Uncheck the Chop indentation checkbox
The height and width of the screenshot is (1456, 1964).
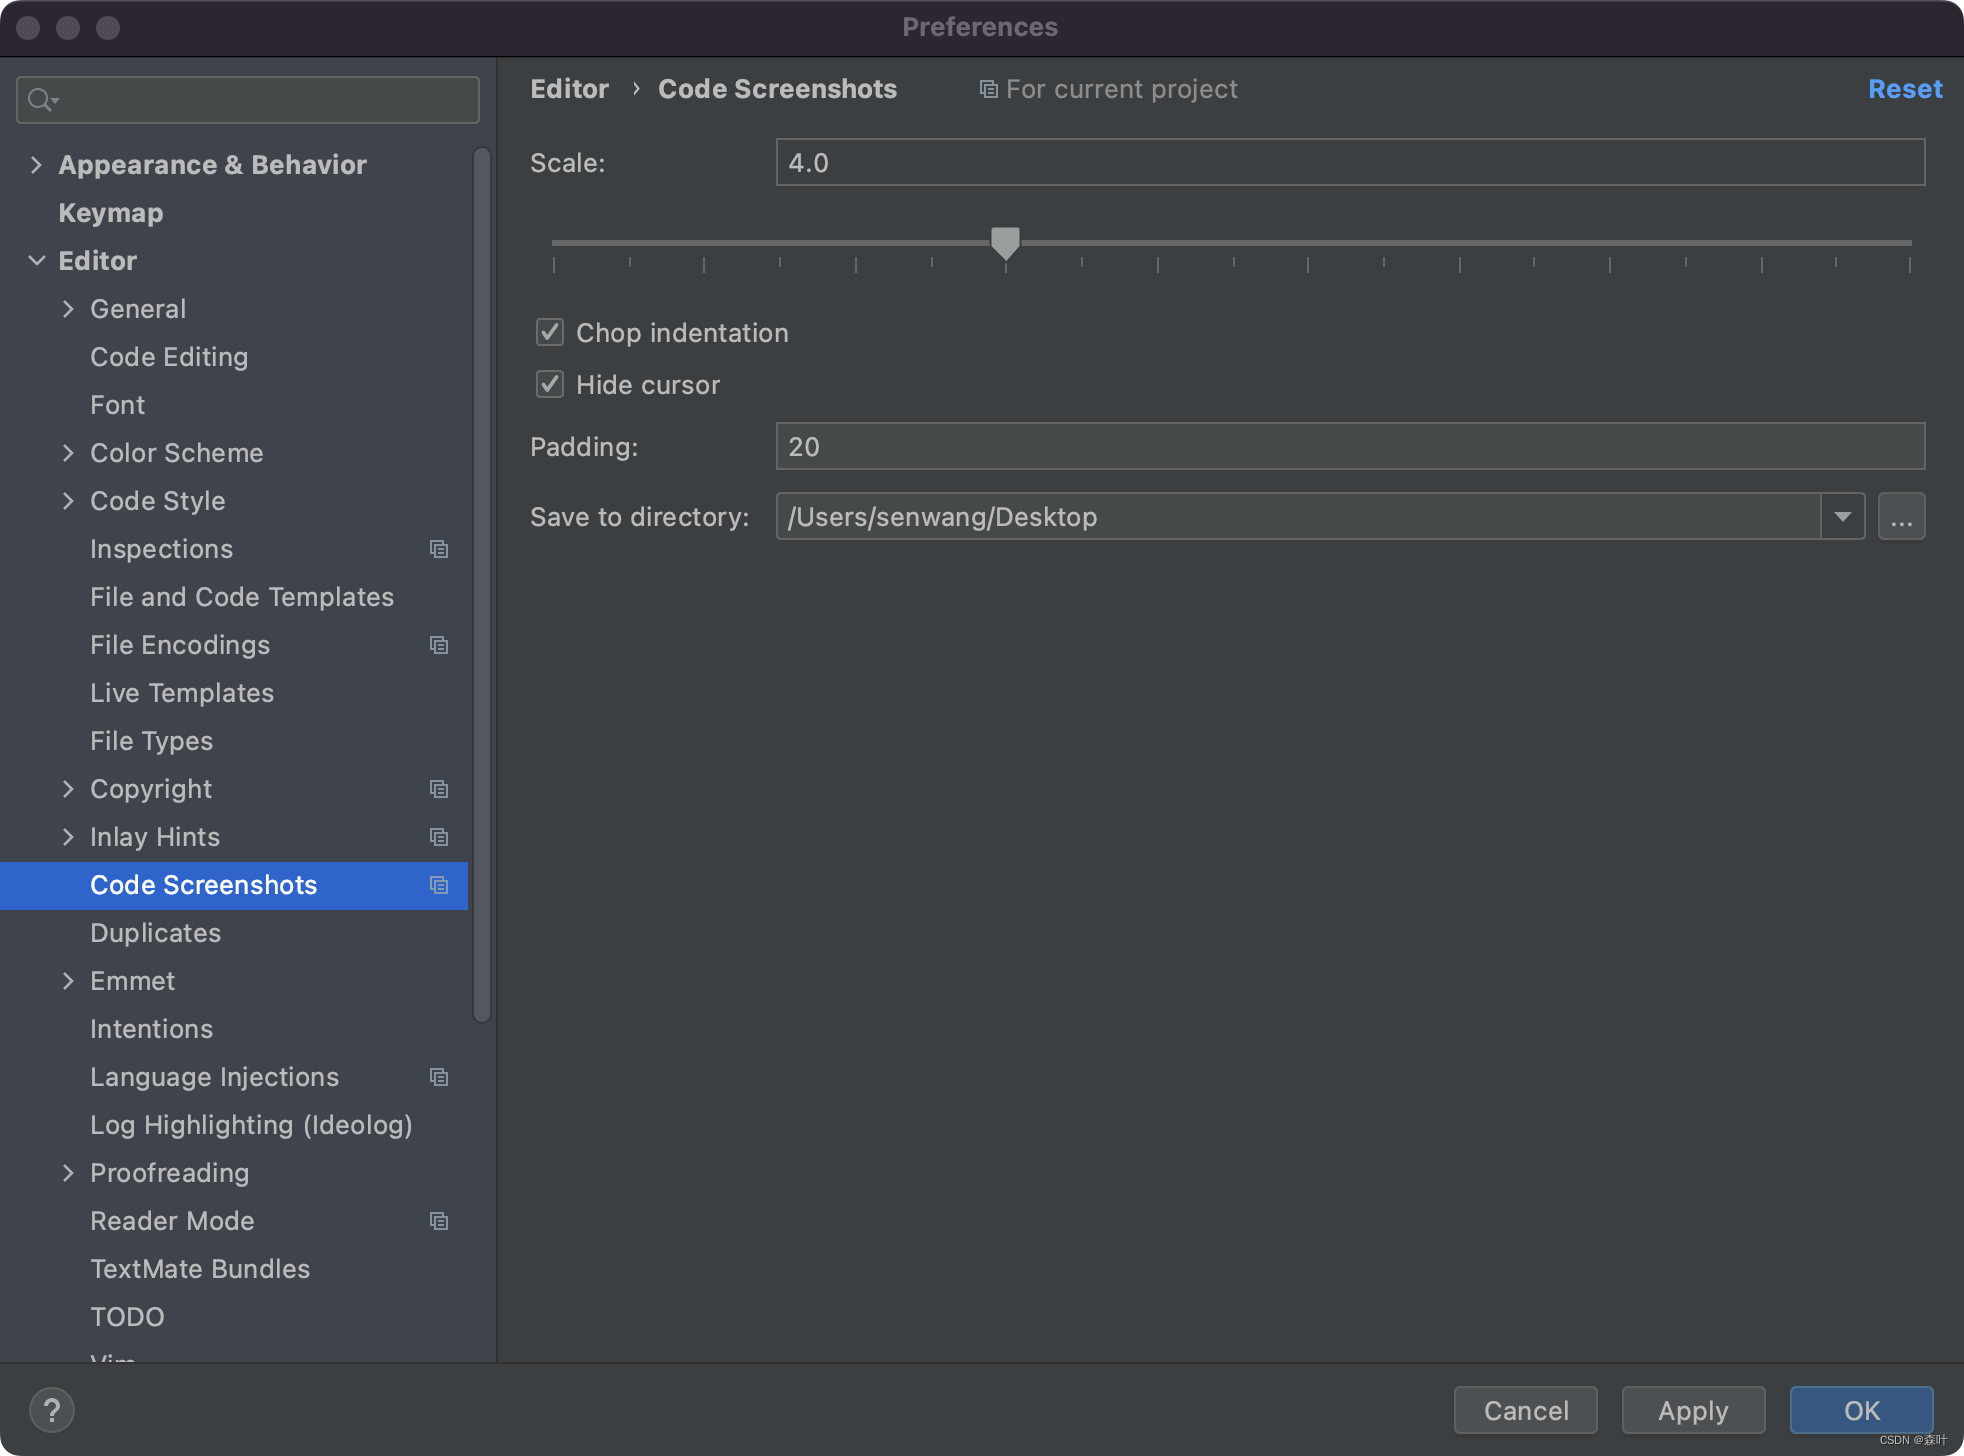tap(550, 333)
